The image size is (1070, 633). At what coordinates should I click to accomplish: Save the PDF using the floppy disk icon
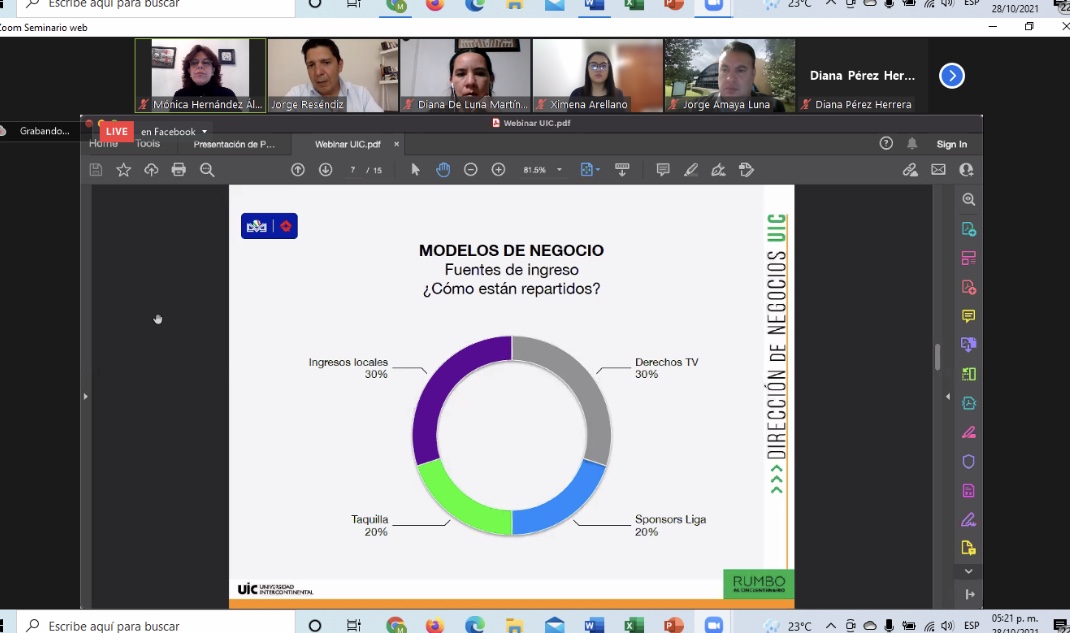coord(96,170)
